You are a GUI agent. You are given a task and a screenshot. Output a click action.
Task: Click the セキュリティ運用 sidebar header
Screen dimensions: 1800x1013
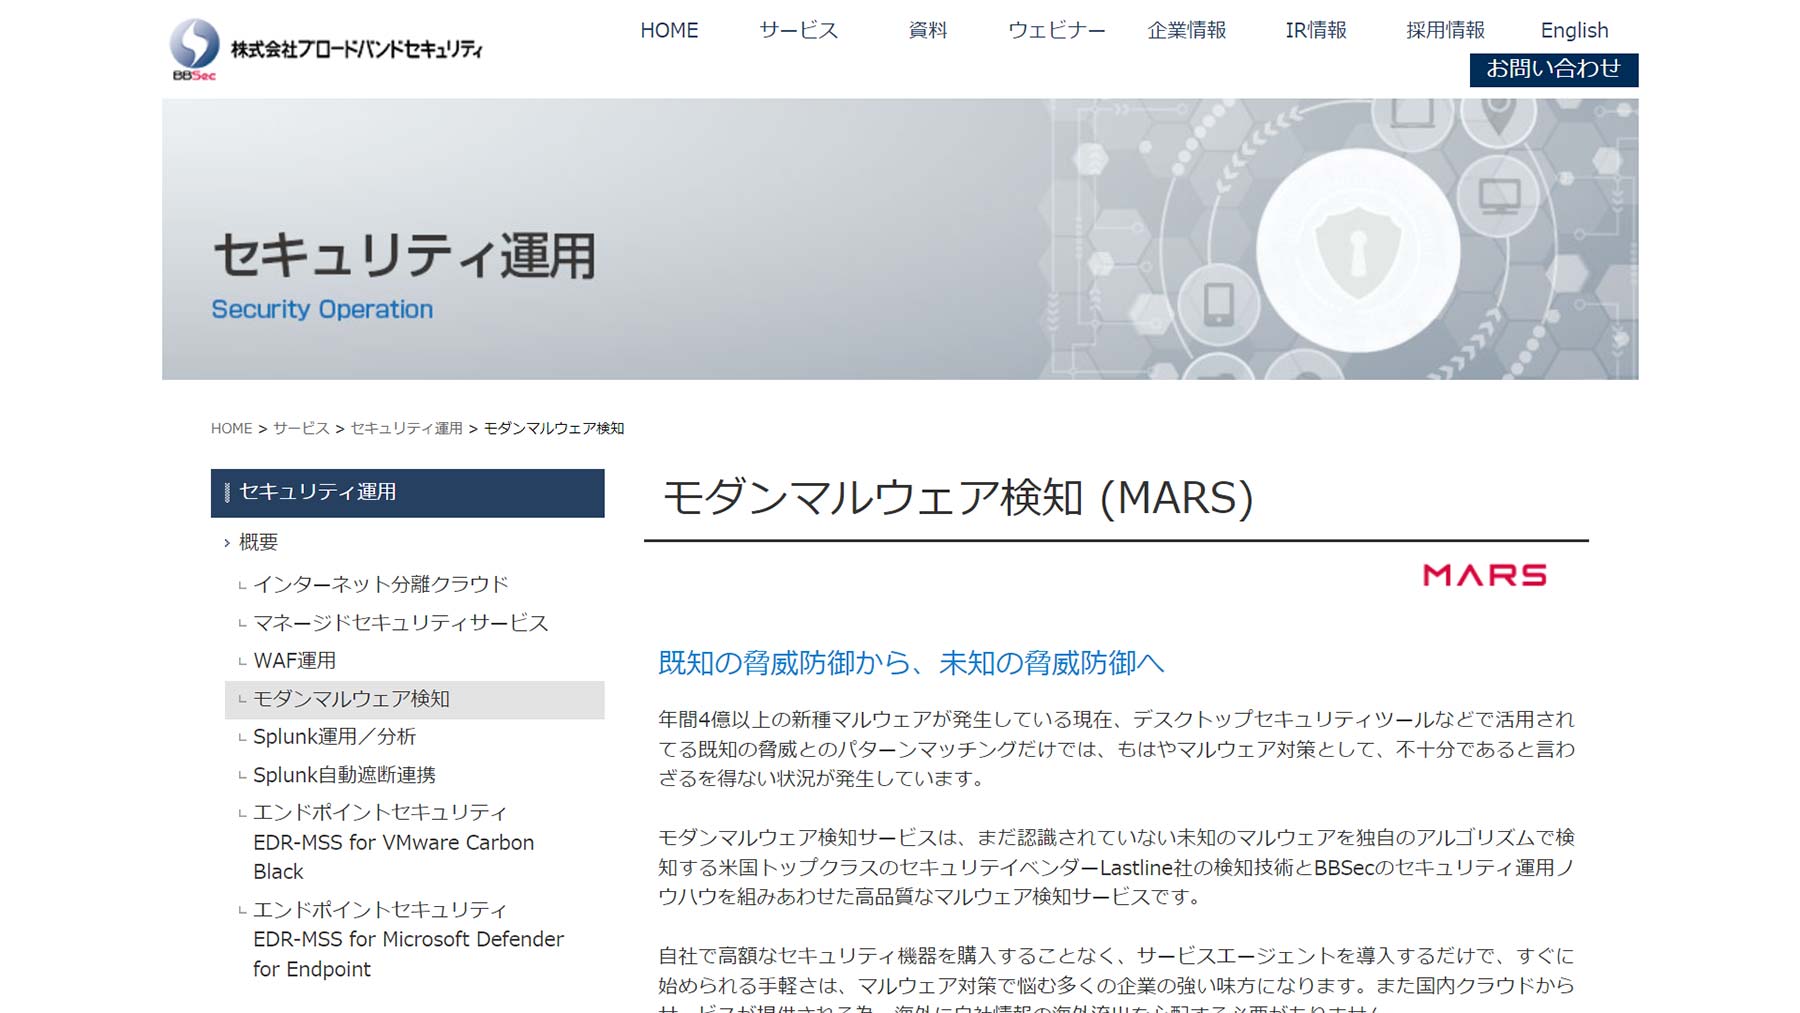coord(407,493)
